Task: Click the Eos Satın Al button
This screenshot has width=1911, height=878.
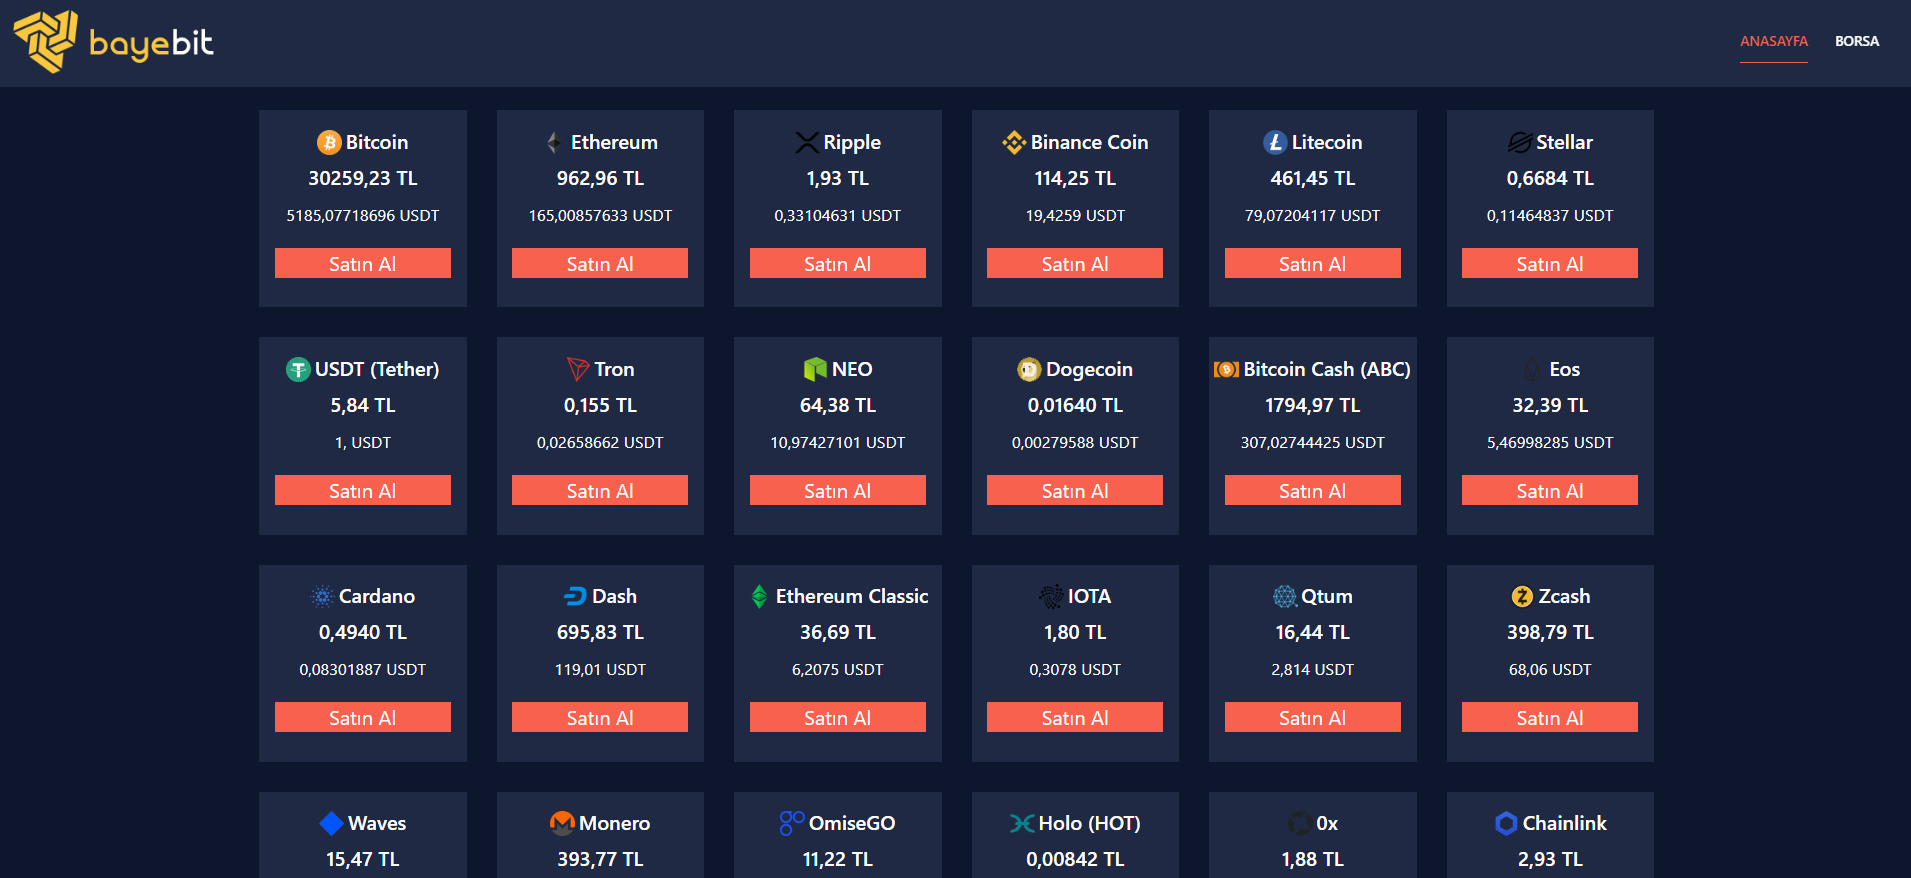Action: pos(1550,490)
